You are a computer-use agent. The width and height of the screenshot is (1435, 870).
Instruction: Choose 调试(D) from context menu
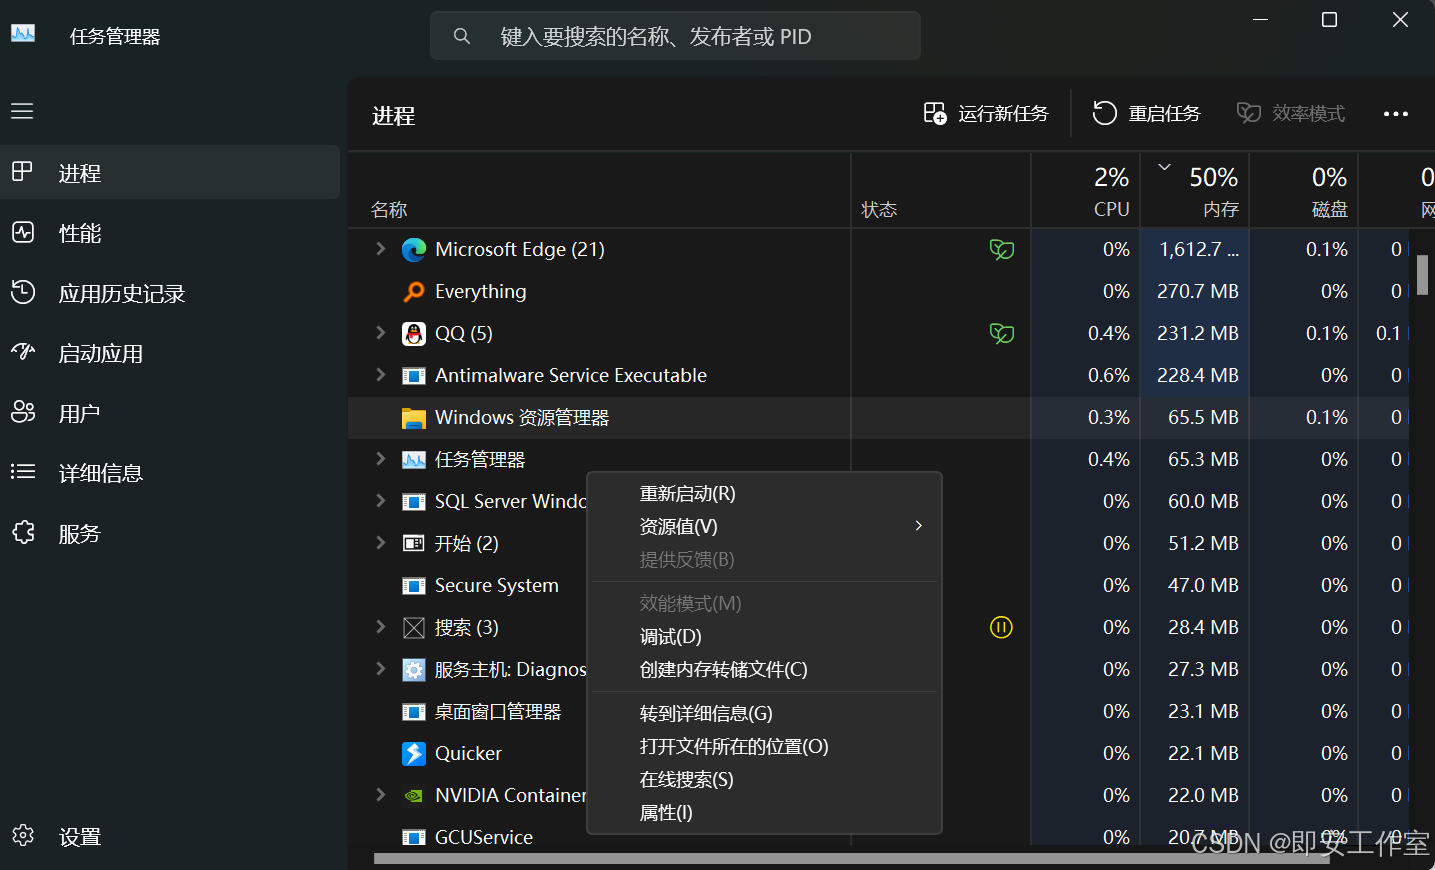coord(765,637)
